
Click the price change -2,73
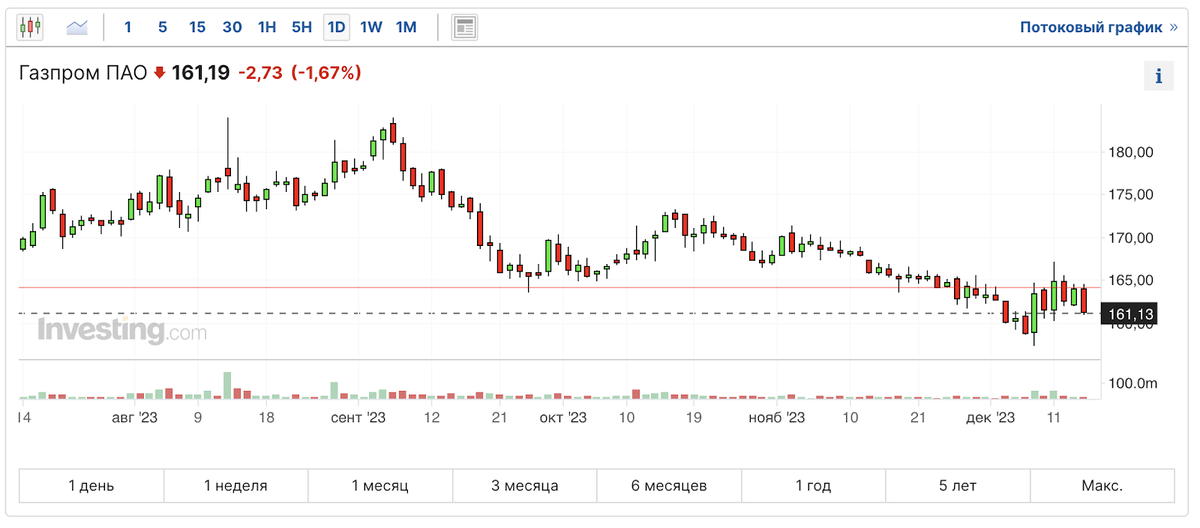coord(260,73)
